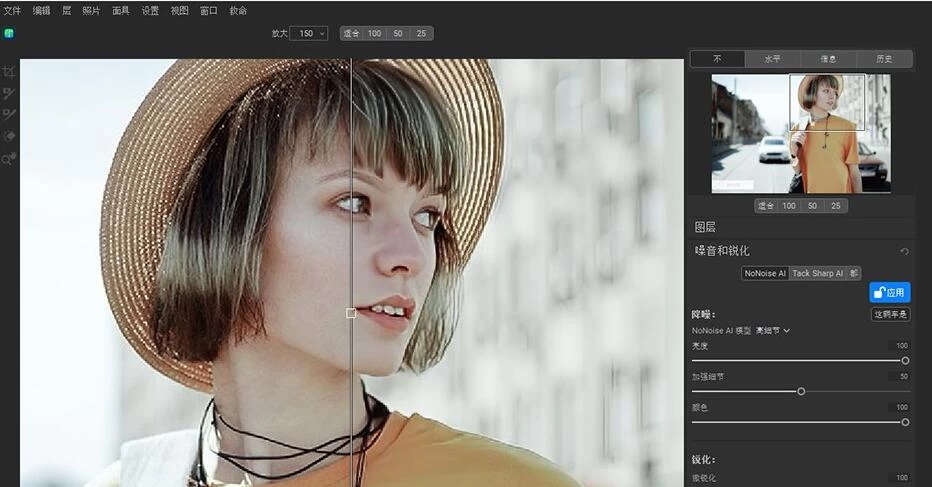The width and height of the screenshot is (932, 487).
Task: Click the green app logo icon
Action: (9, 33)
